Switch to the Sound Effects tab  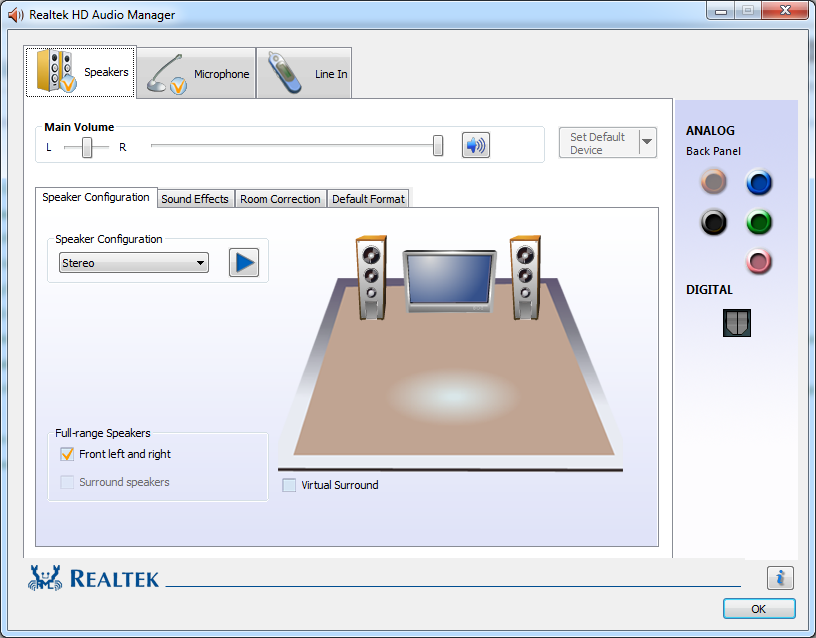click(x=195, y=198)
